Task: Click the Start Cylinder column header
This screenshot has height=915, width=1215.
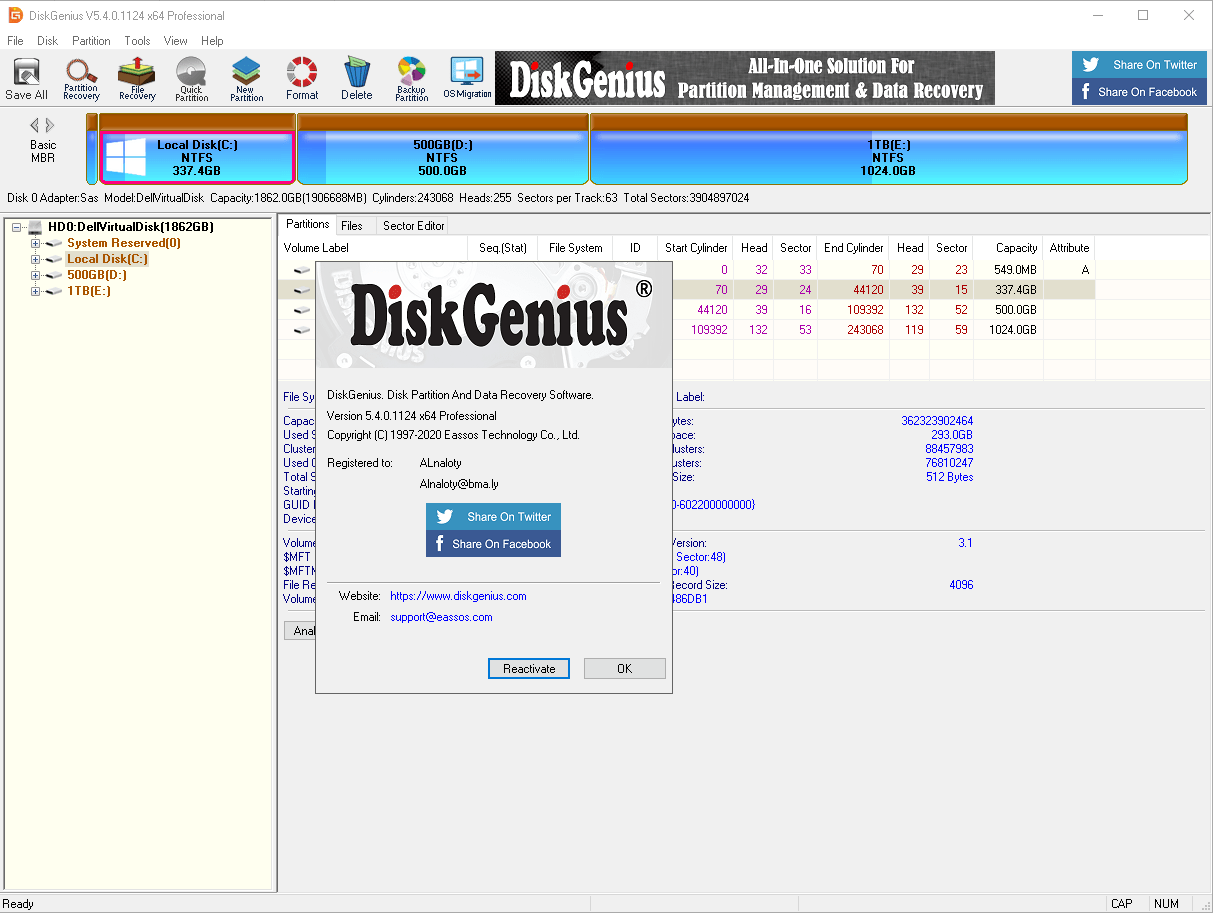Action: pos(695,248)
